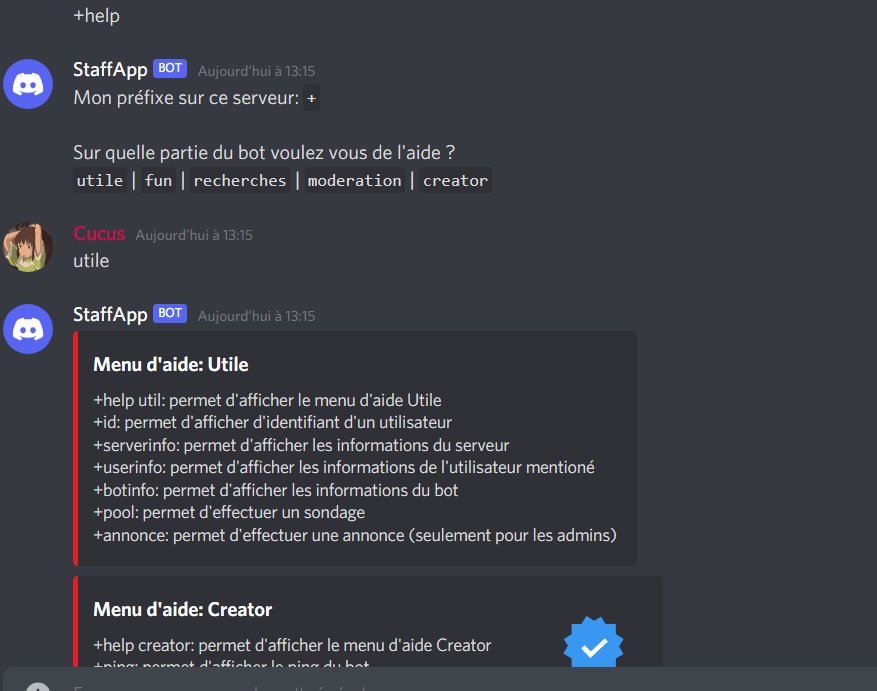Open the attachment plus icon in message bar
The width and height of the screenshot is (877, 691).
click(x=38, y=687)
